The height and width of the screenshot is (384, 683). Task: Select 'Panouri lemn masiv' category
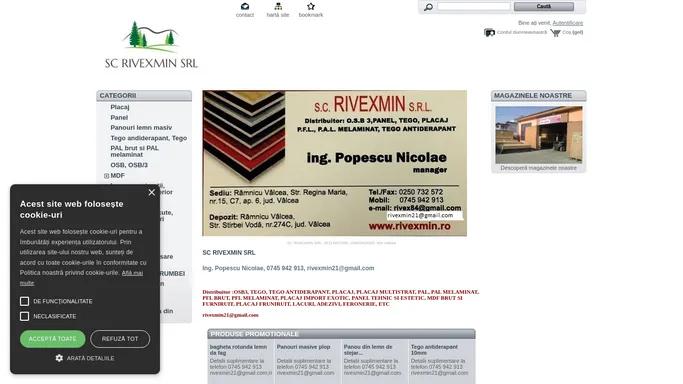[x=141, y=128]
